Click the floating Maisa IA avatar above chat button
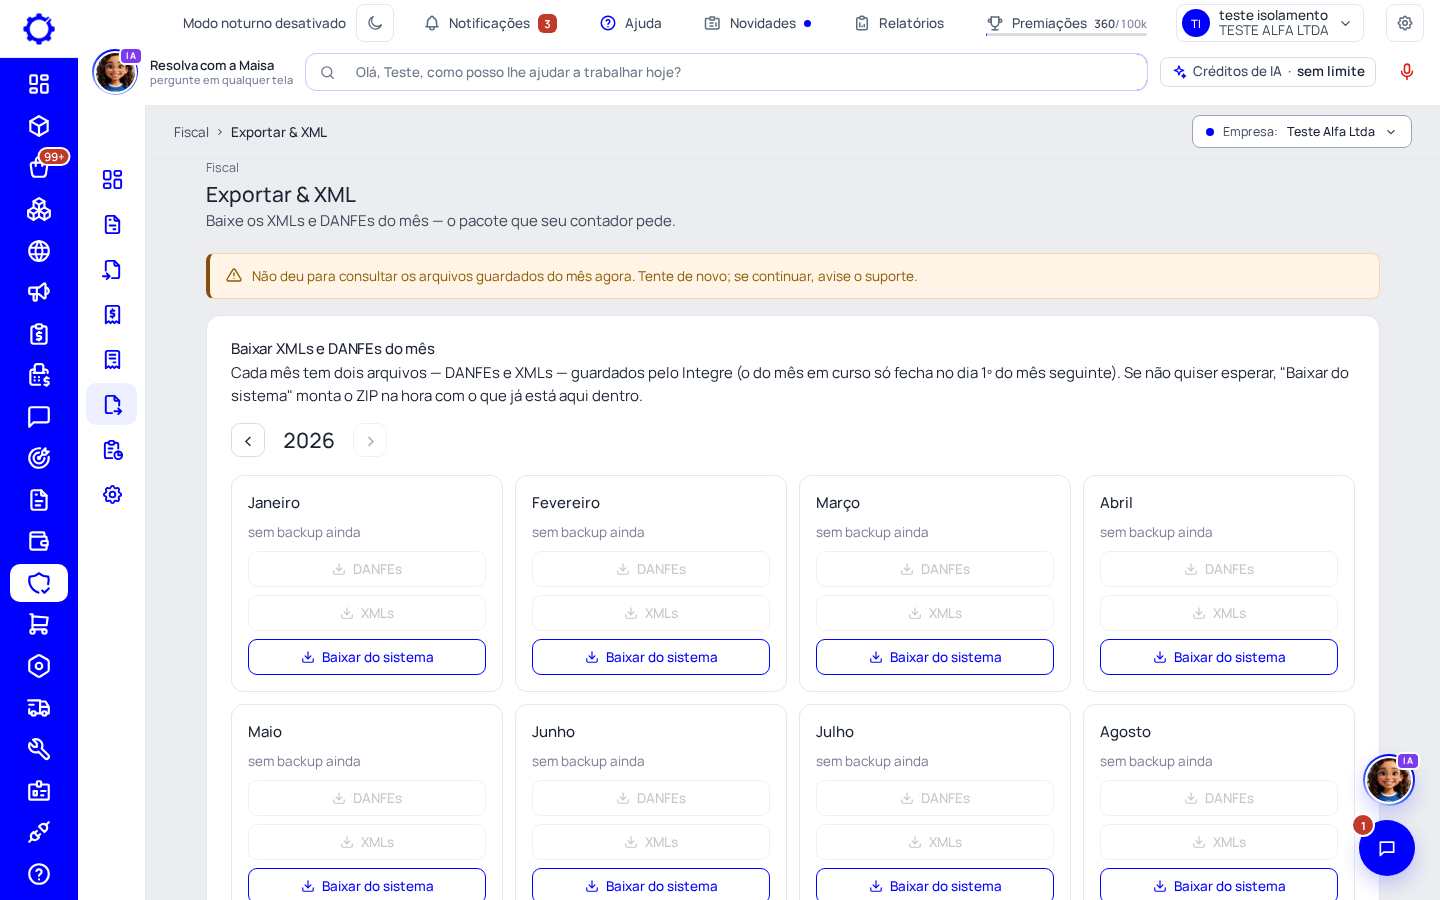 click(1389, 779)
